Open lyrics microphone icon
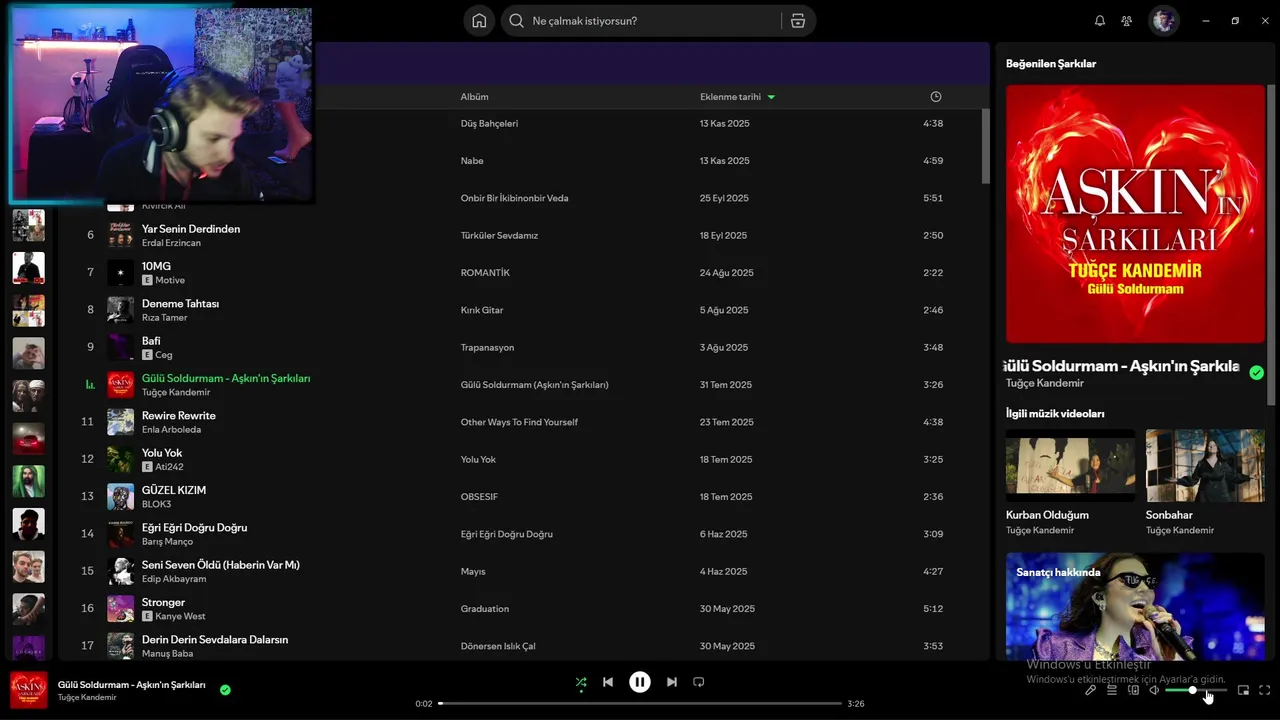This screenshot has width=1280, height=720. (x=1090, y=690)
